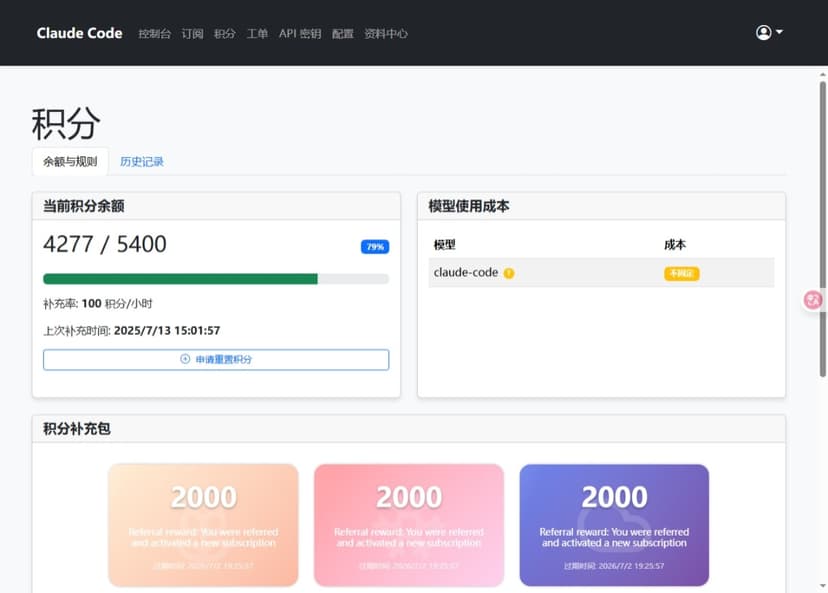Click the orange cost badge beside claude-code
Image resolution: width=828 pixels, height=593 pixels.
pyautogui.click(x=680, y=272)
